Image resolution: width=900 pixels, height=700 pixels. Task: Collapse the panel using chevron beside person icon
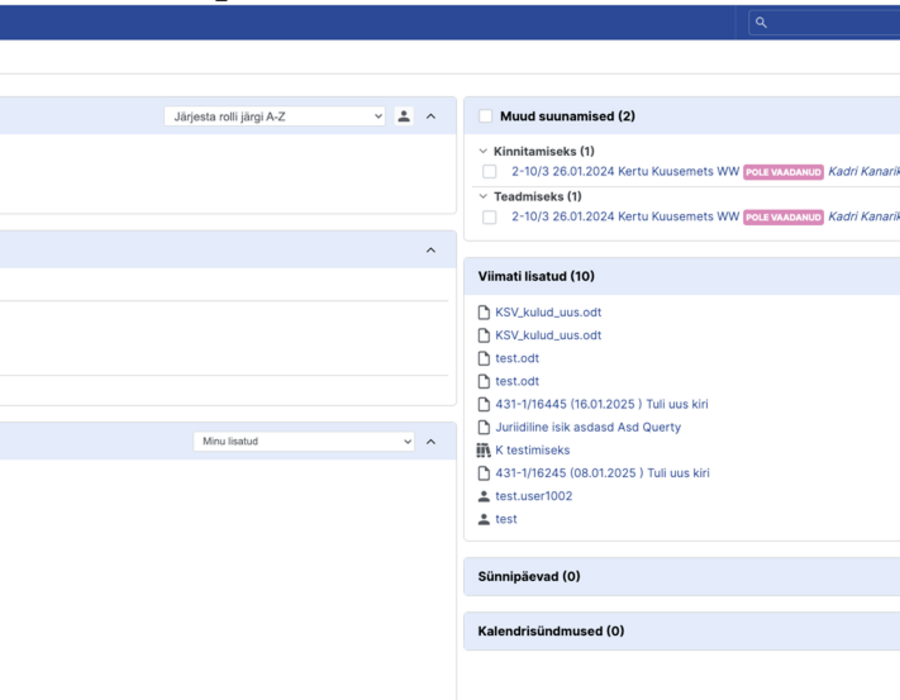[431, 116]
